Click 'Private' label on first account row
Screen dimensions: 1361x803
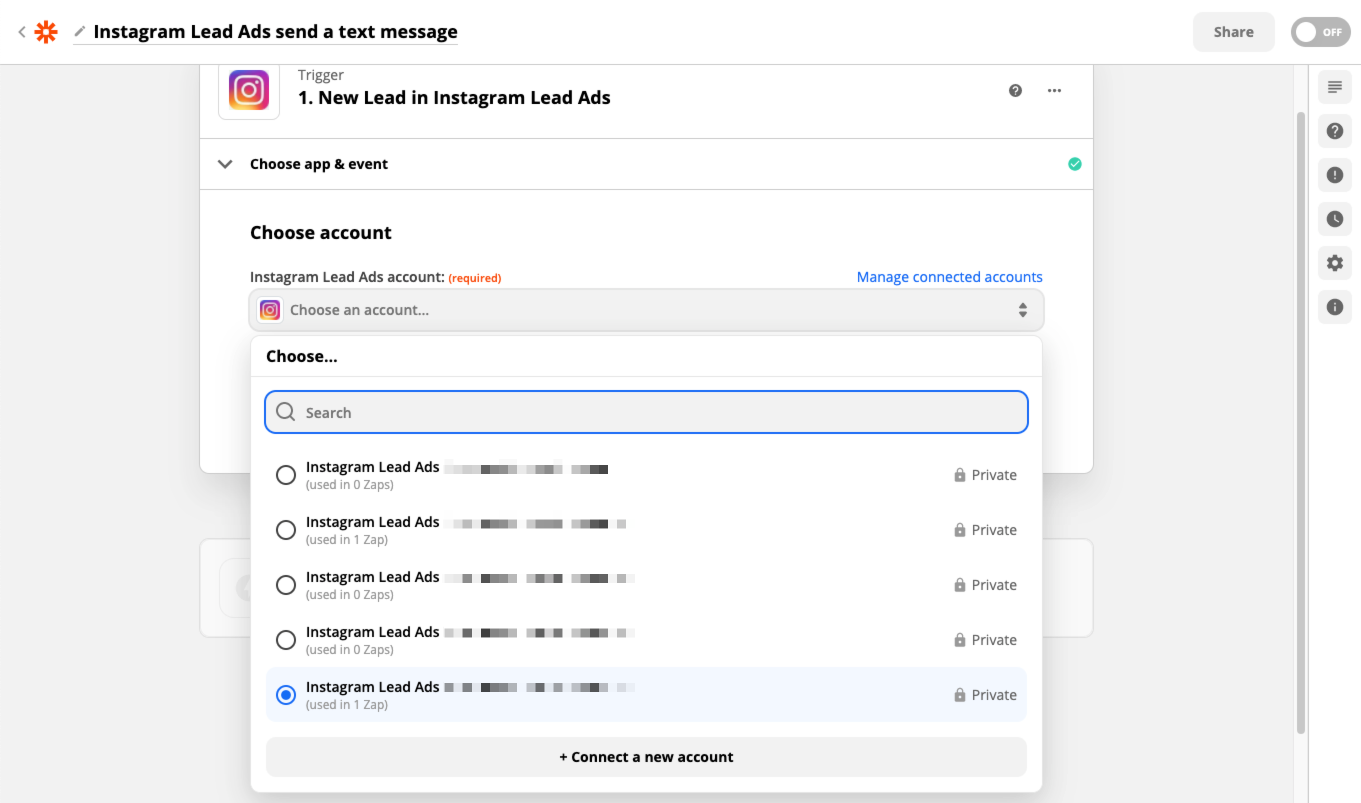coord(994,475)
